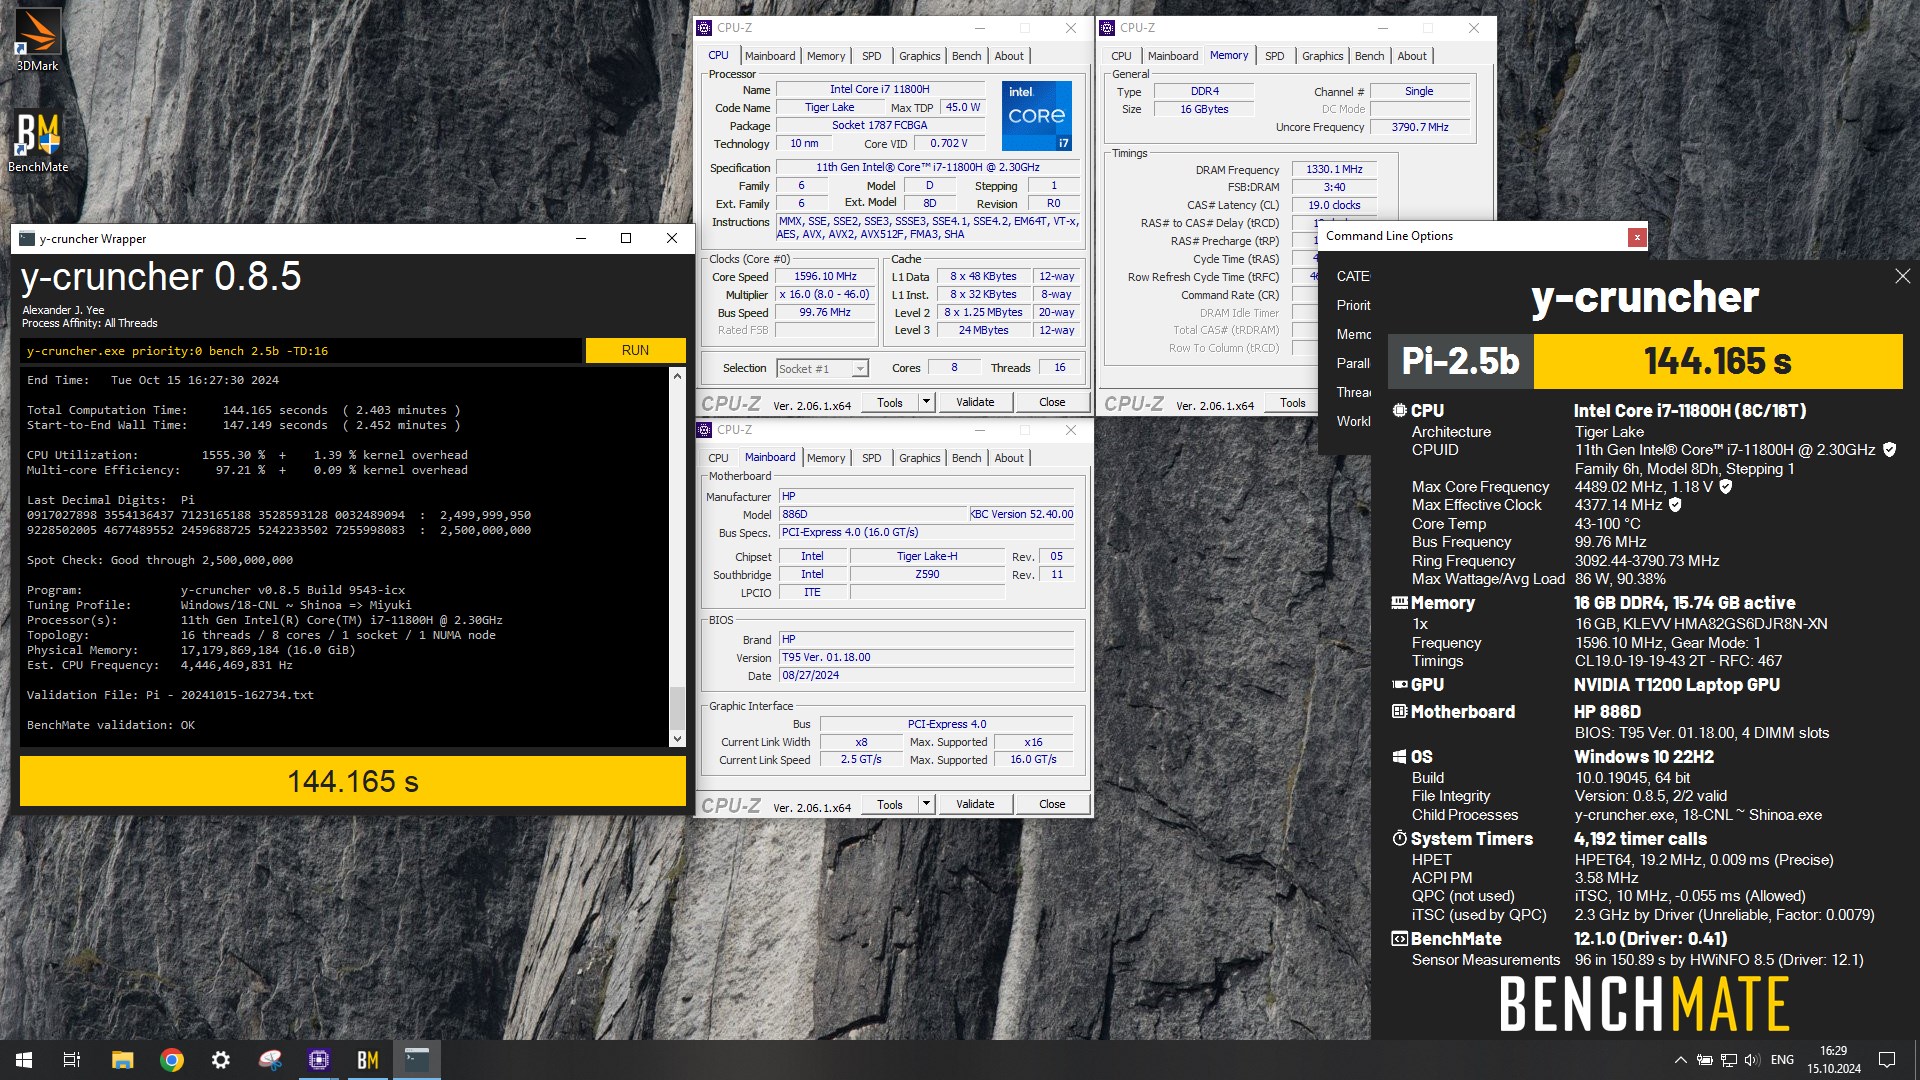The height and width of the screenshot is (1080, 1920).
Task: Click the yellow RUN button in y-cruncher Wrapper
Action: pos(635,351)
